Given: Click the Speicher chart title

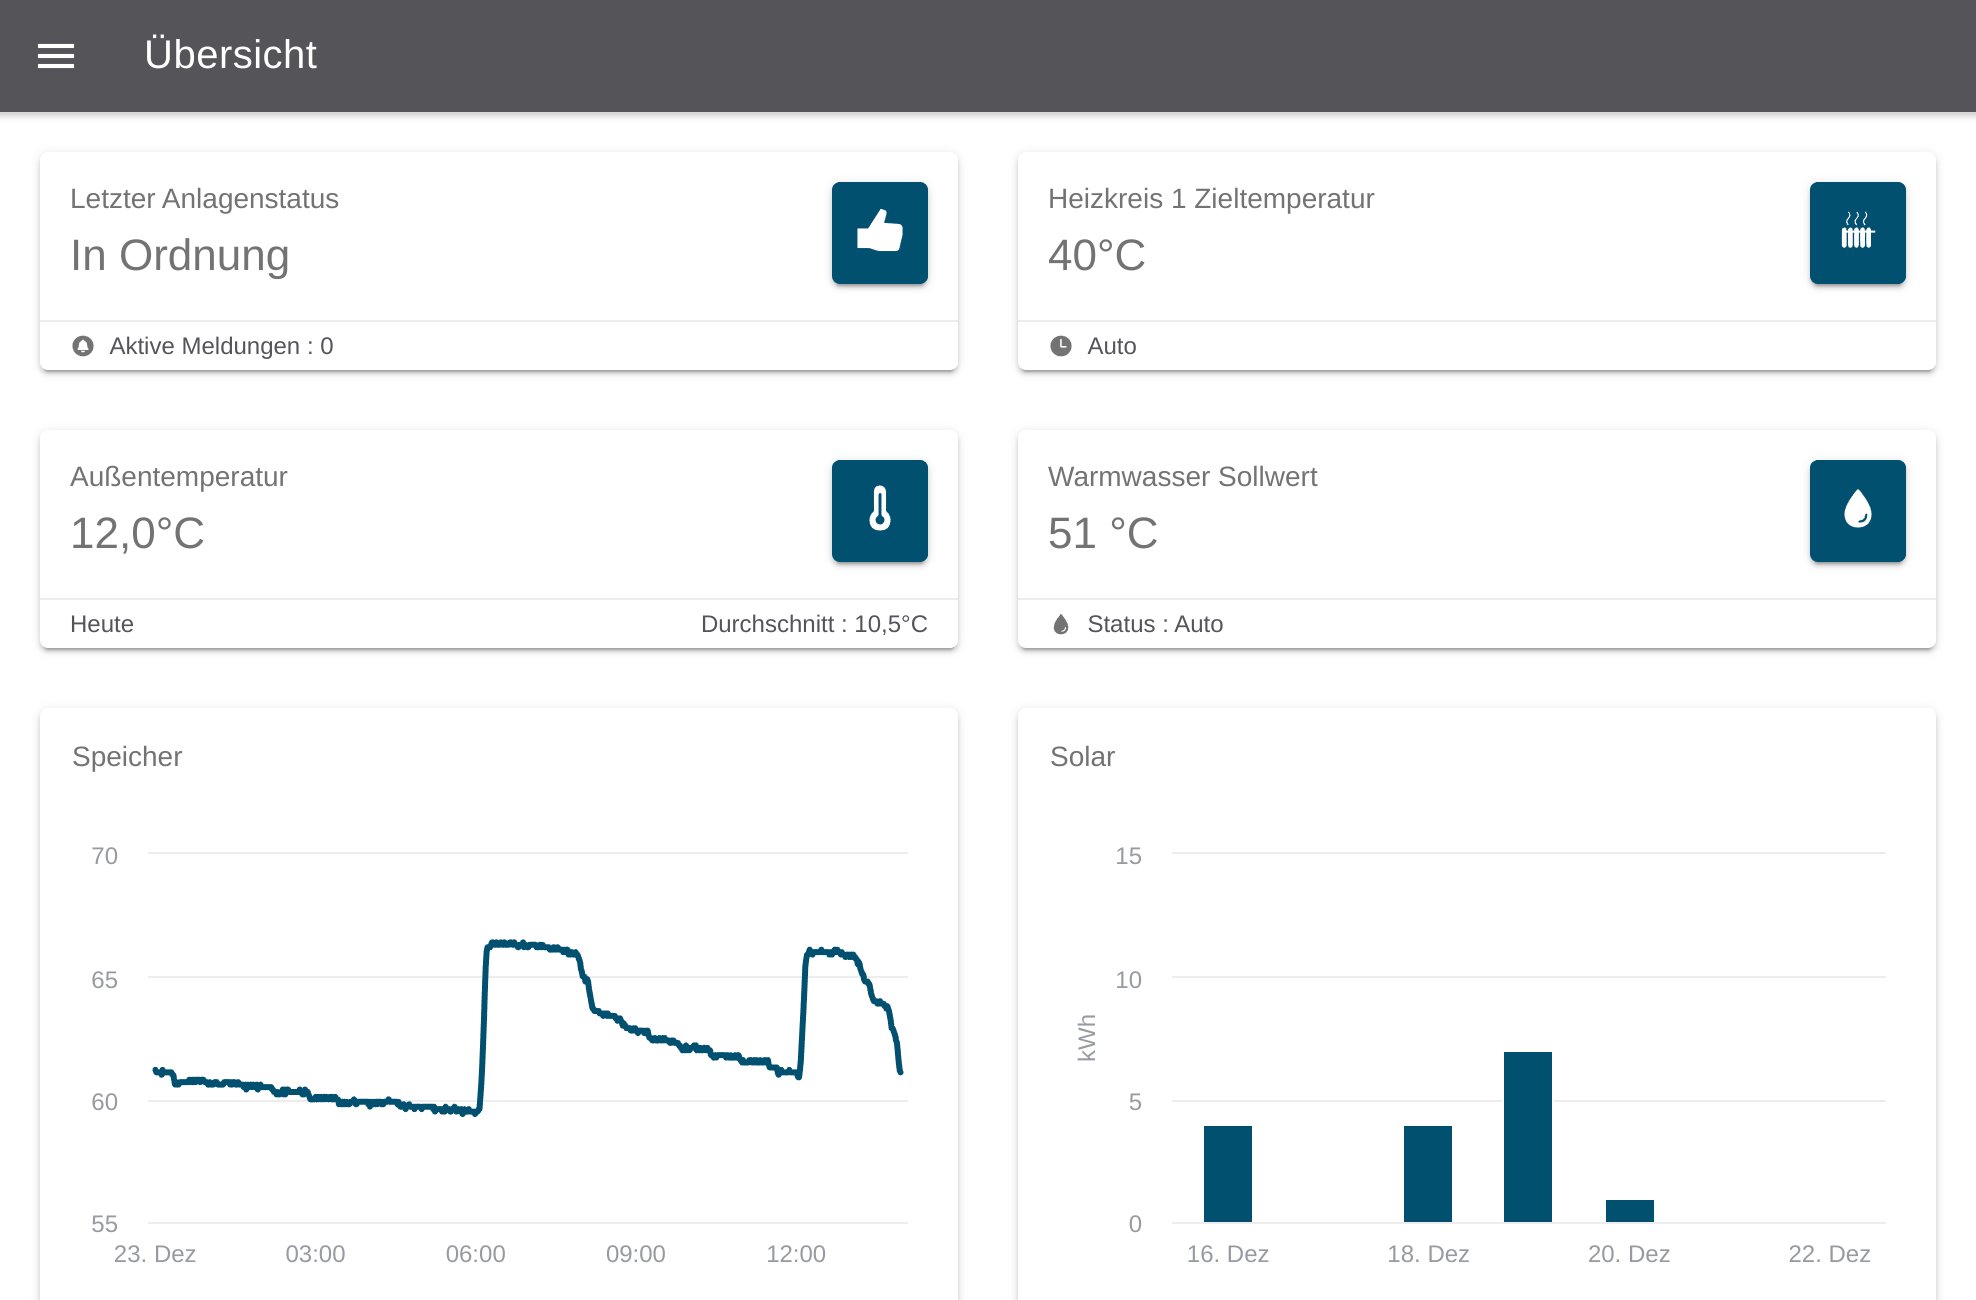Looking at the screenshot, I should (127, 757).
